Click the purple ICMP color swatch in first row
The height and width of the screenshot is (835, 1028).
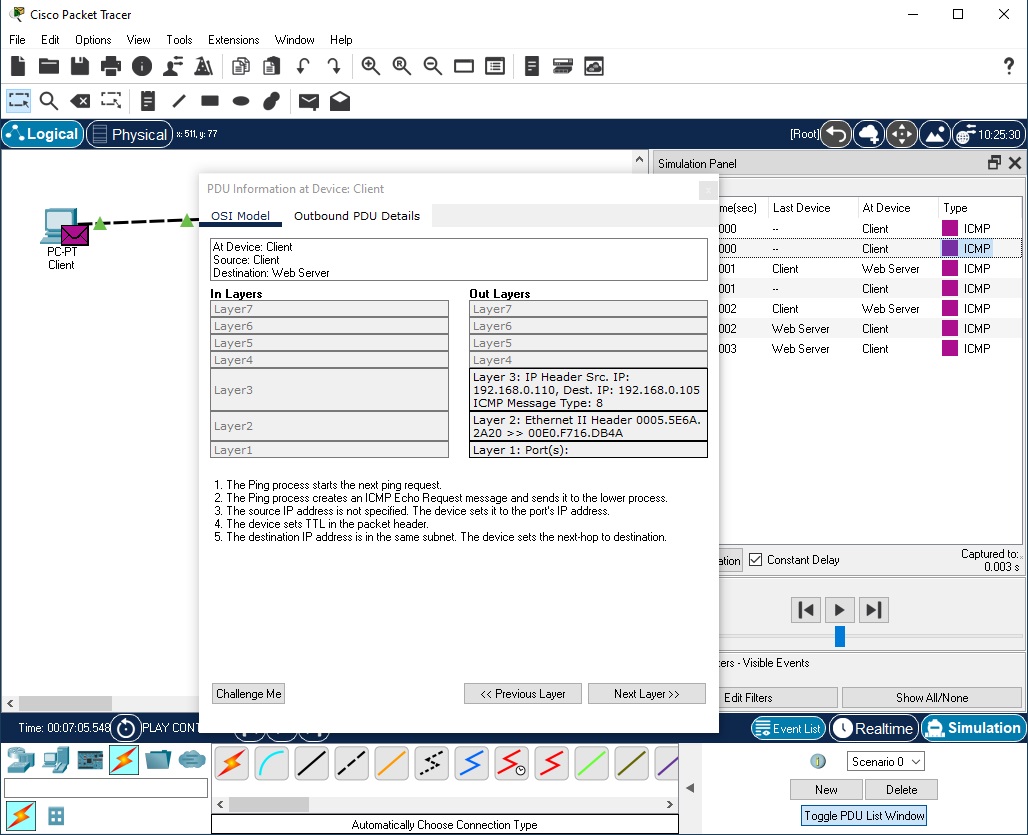[949, 228]
